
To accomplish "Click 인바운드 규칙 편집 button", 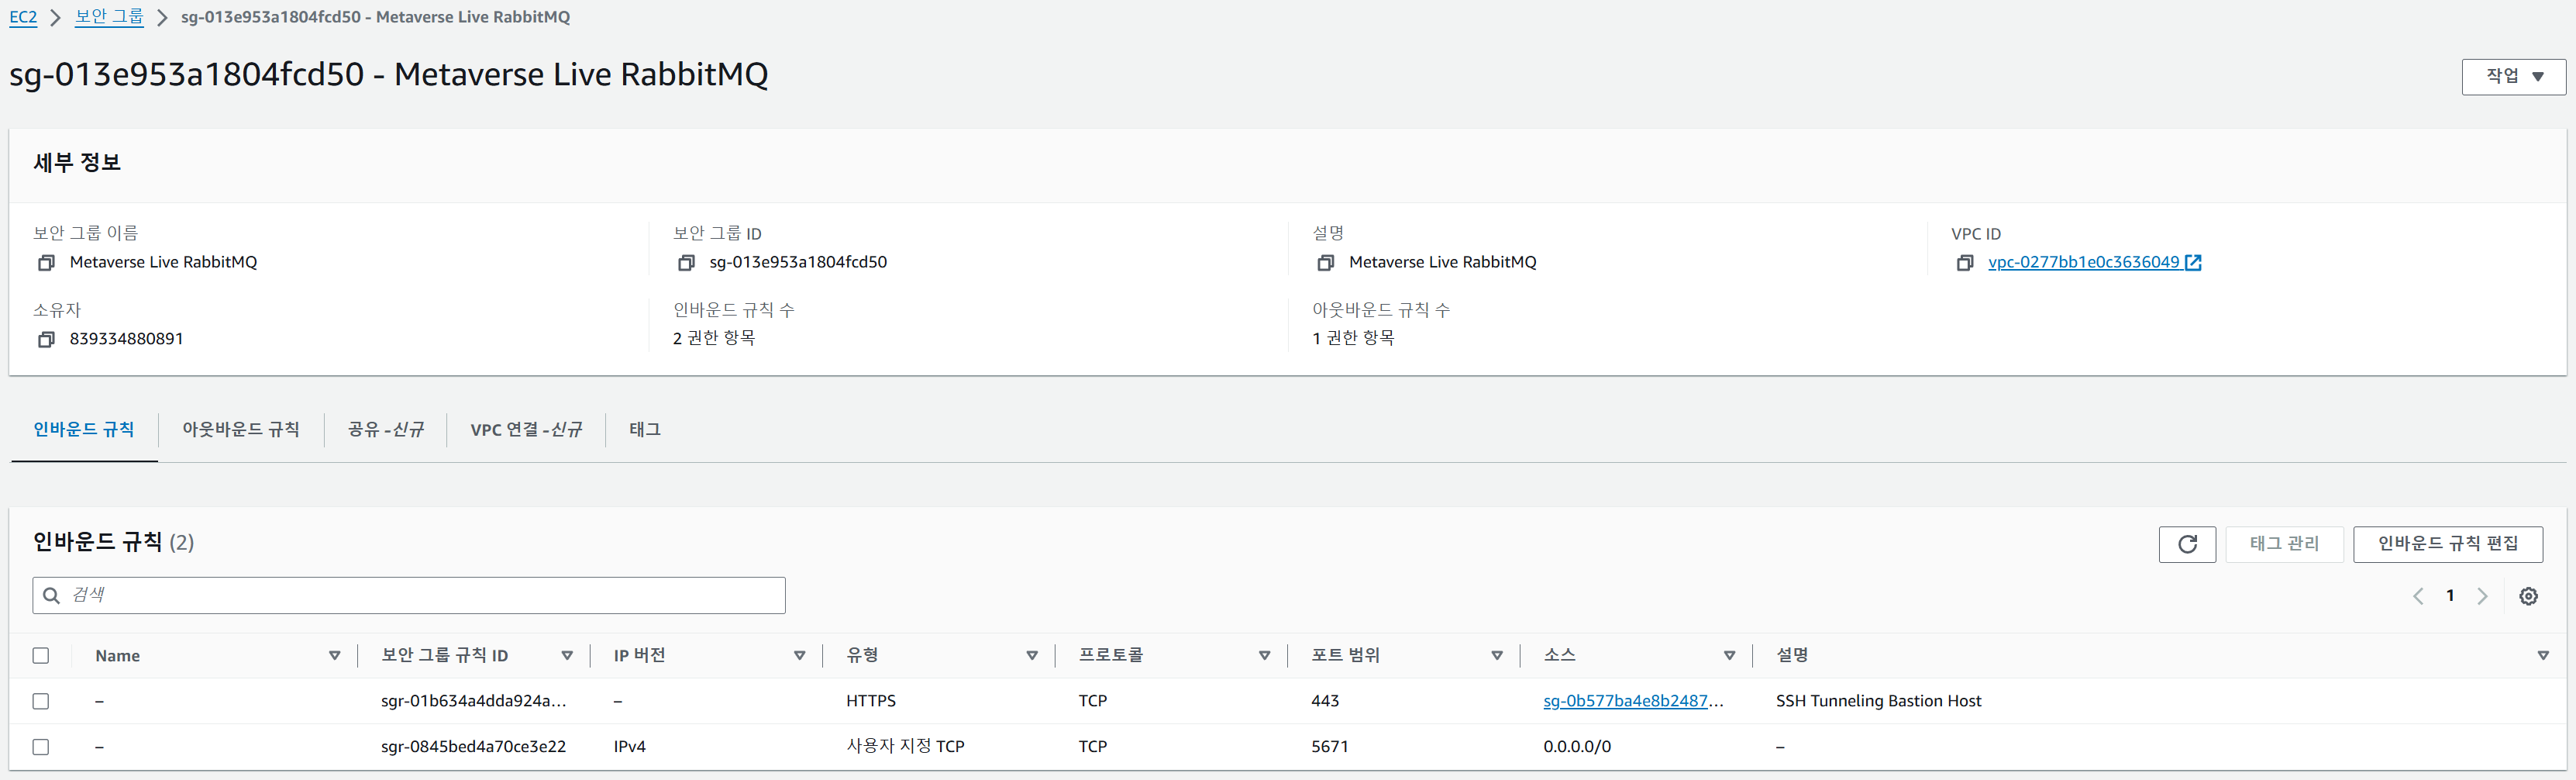I will pyautogui.click(x=2447, y=544).
